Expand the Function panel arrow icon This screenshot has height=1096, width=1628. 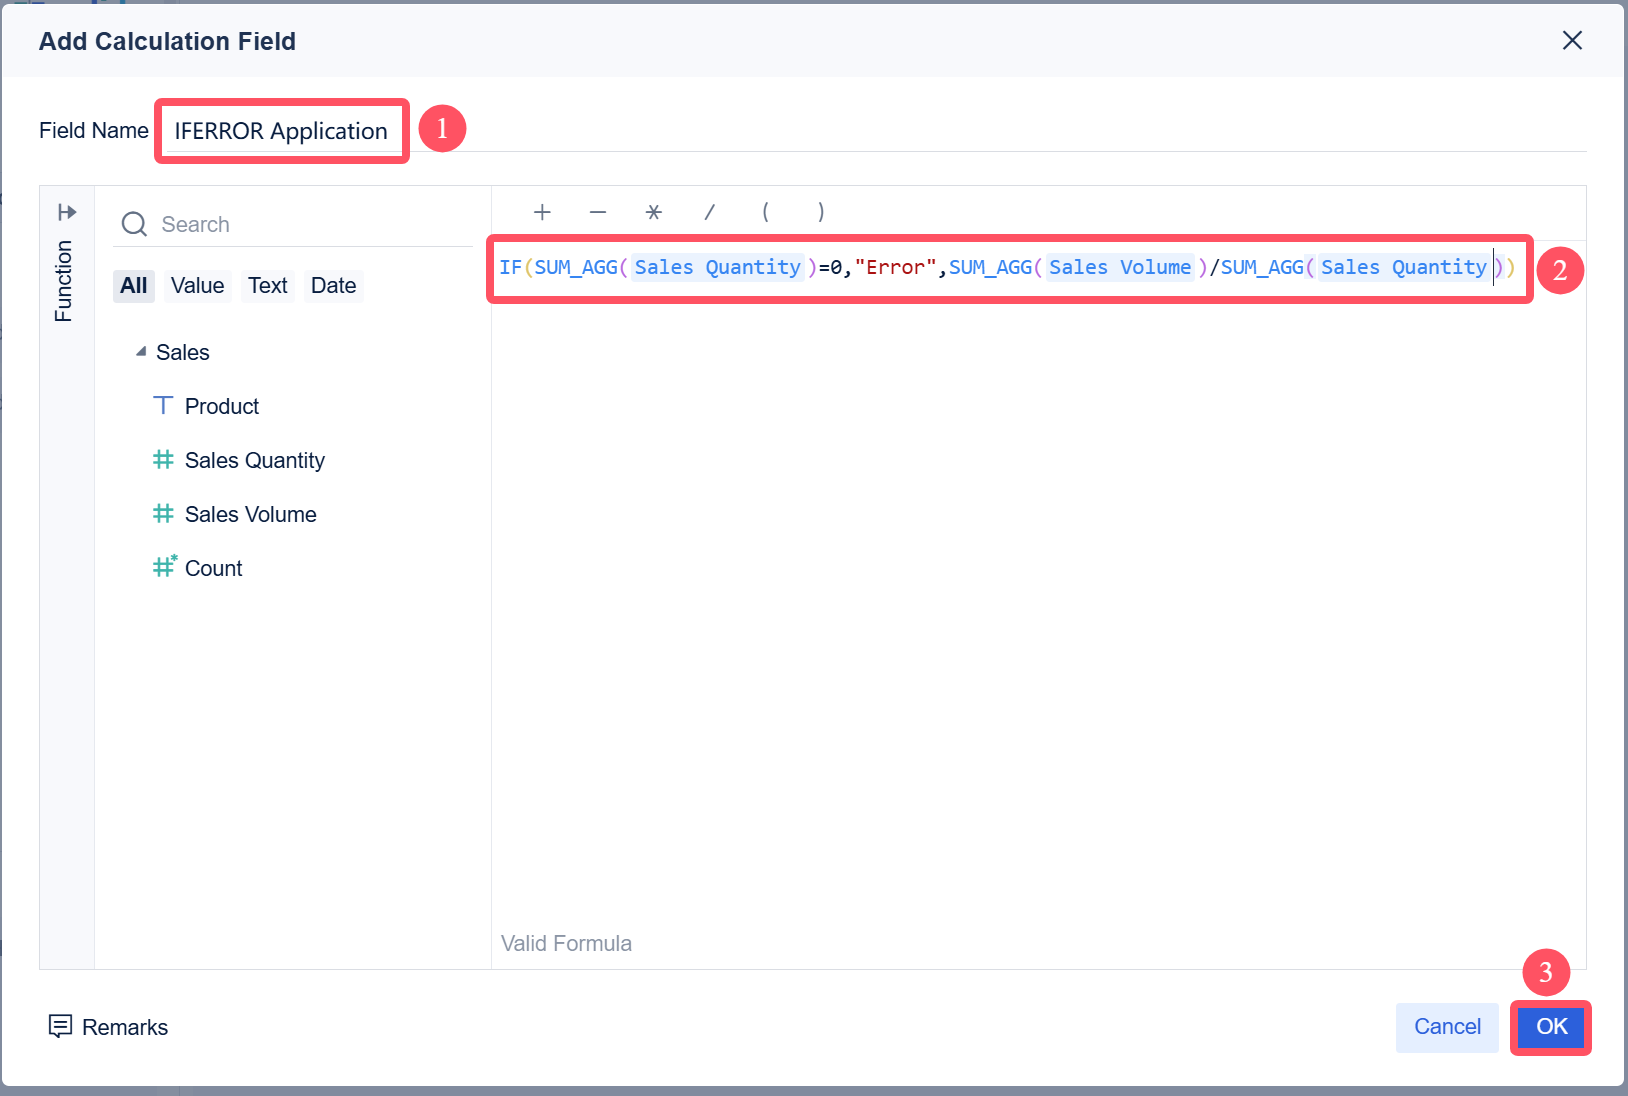[67, 212]
